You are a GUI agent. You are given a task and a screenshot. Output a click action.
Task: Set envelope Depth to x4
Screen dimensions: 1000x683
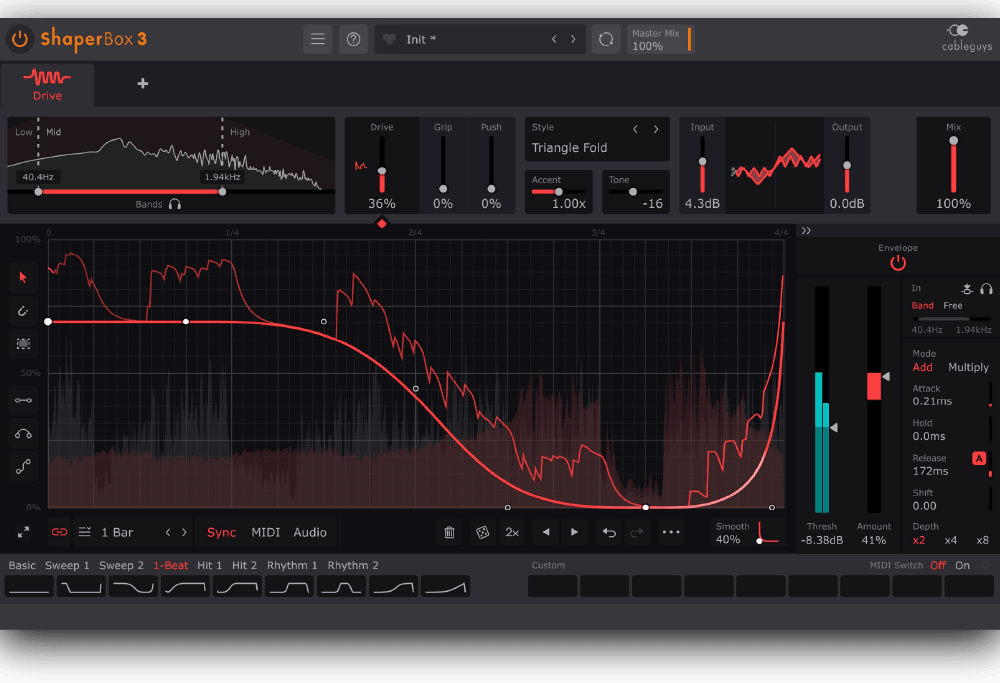pyautogui.click(x=950, y=540)
